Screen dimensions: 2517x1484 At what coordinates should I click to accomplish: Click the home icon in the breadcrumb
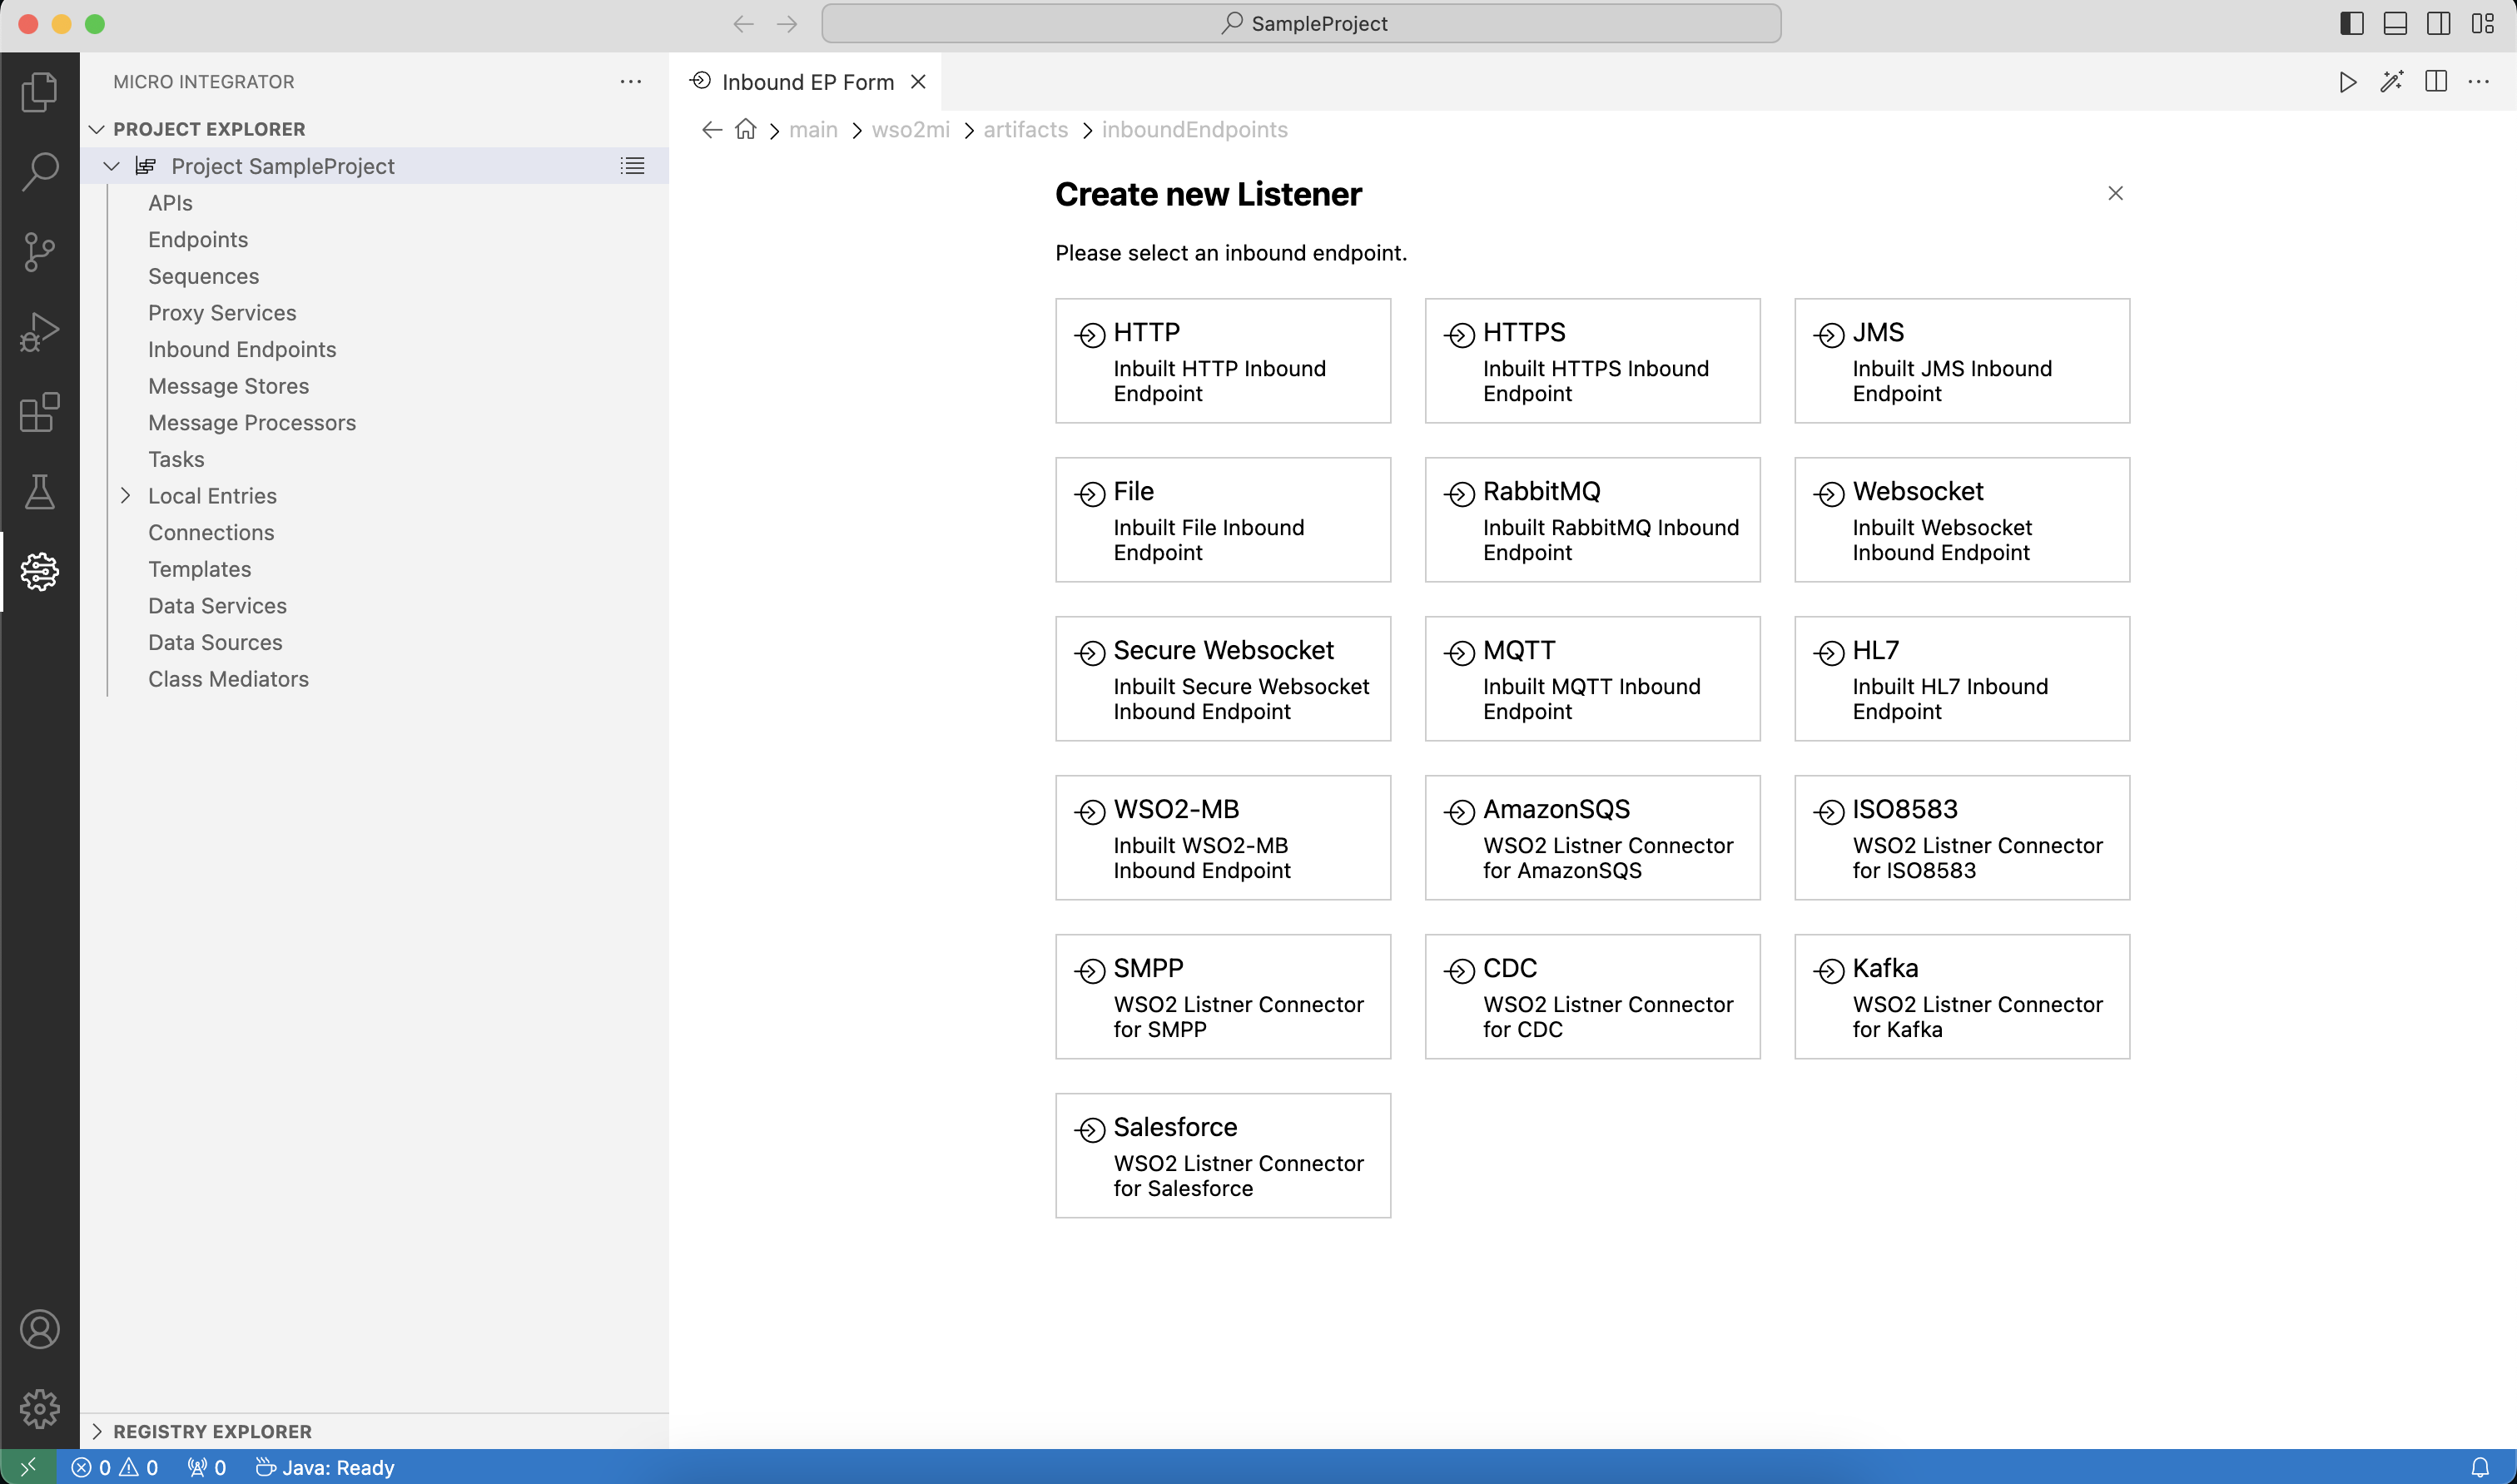coord(745,130)
